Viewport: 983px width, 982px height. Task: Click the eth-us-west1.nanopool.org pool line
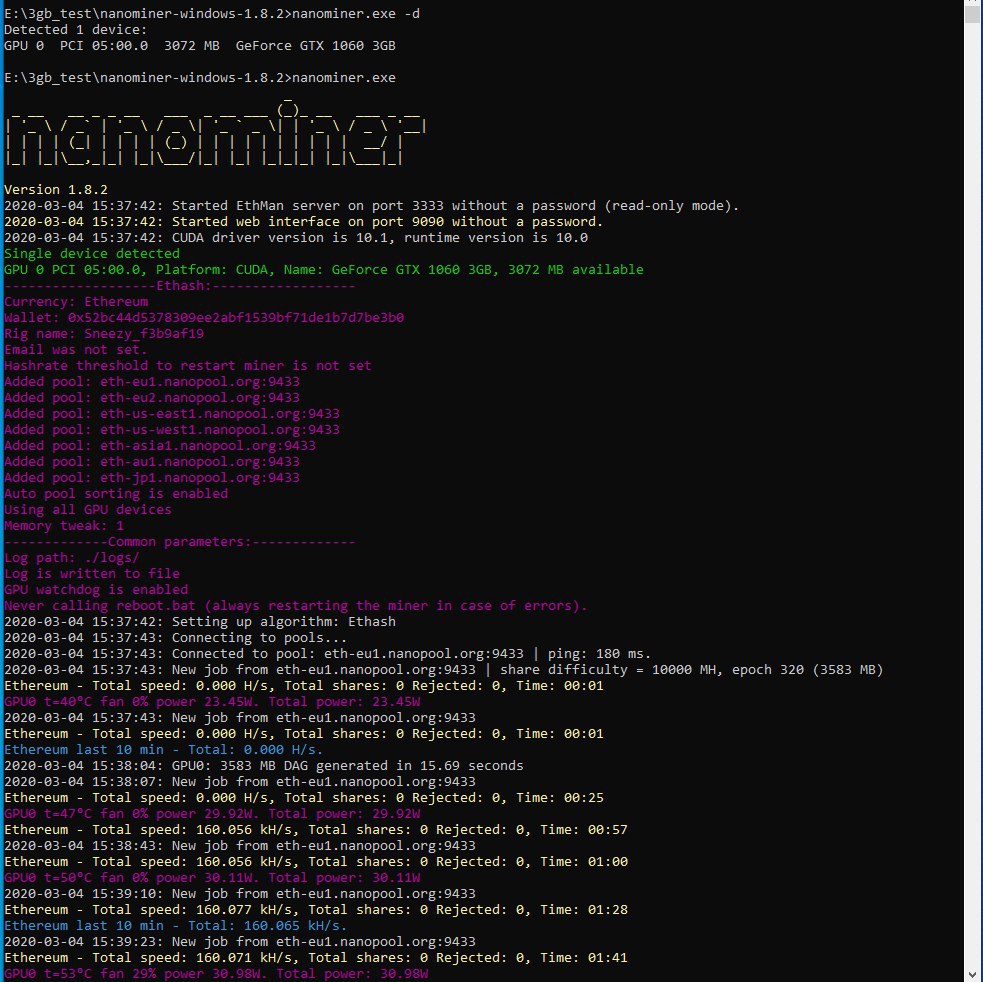[x=172, y=430]
